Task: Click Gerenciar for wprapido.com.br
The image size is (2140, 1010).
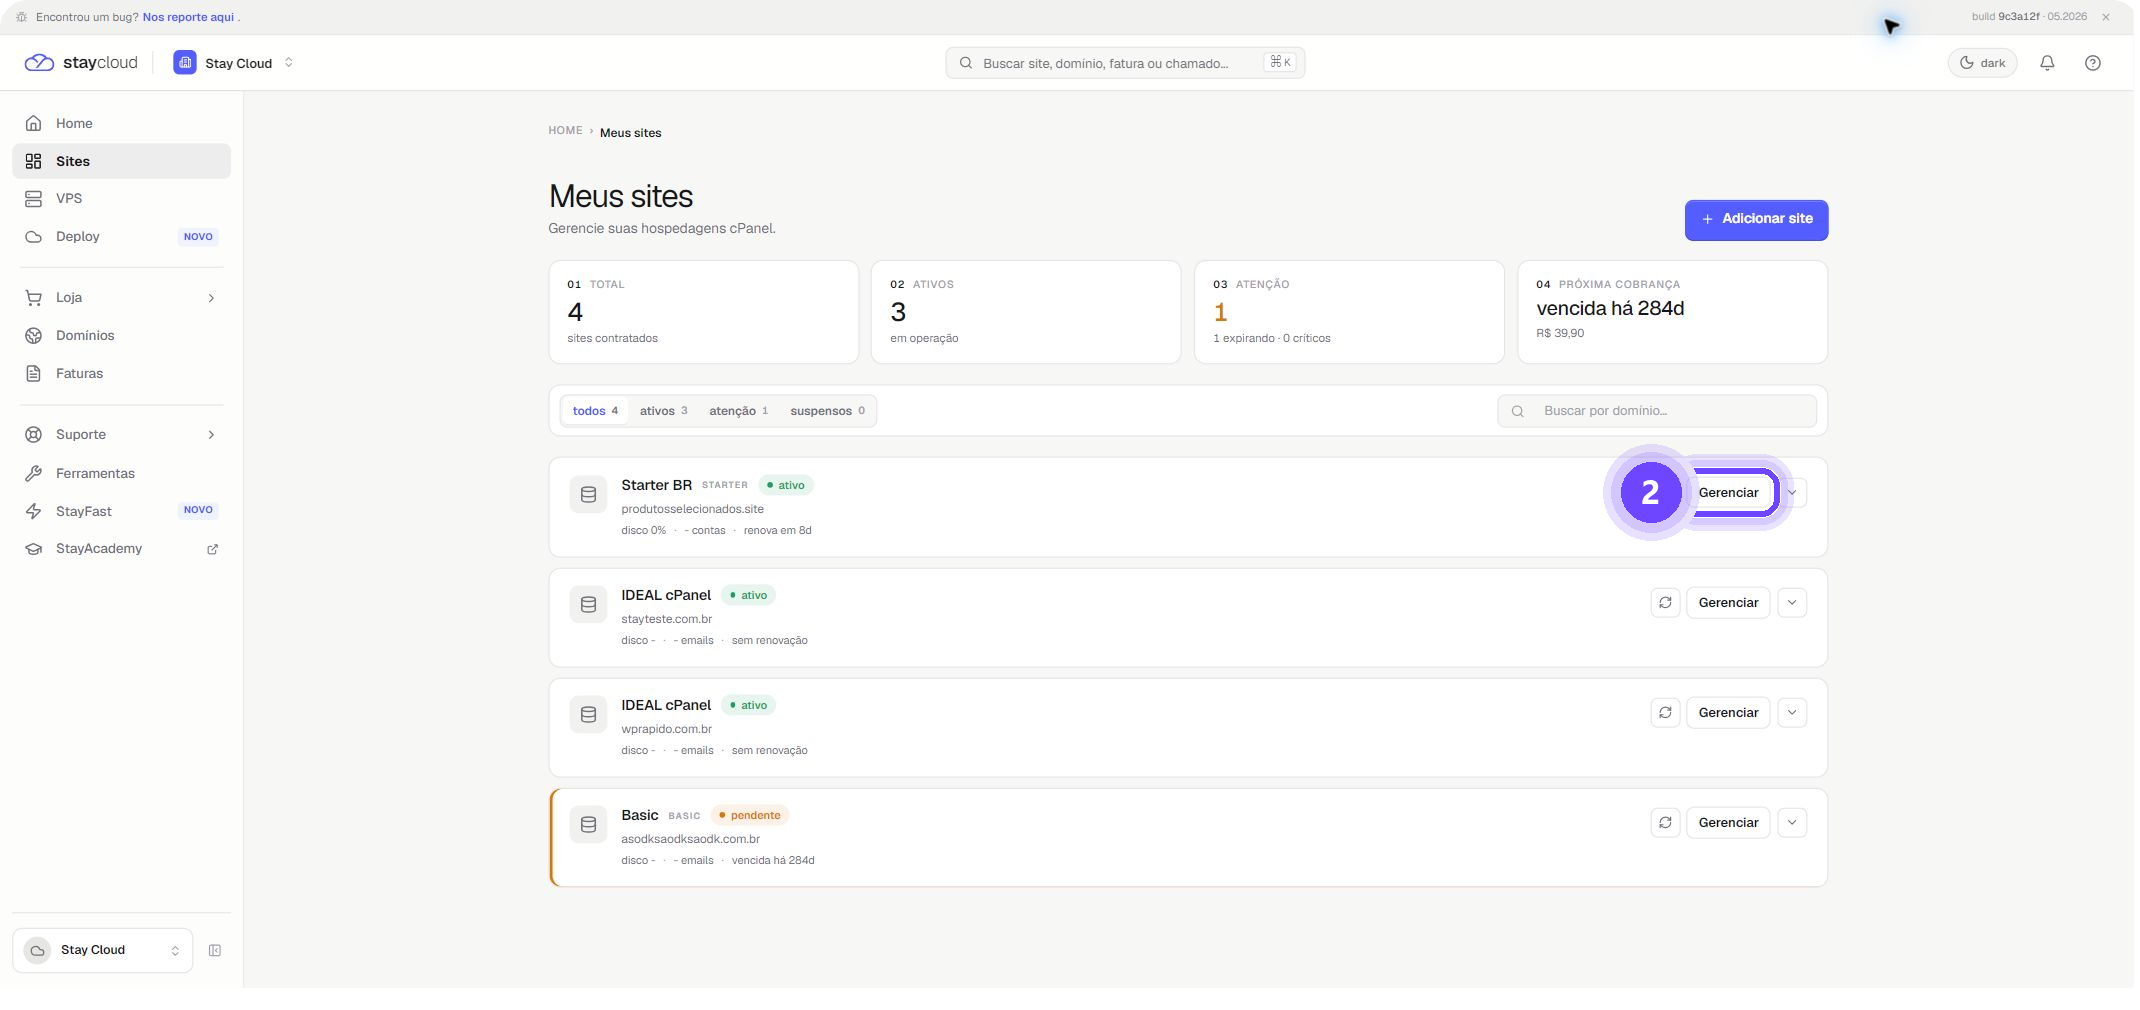Action: tap(1728, 713)
